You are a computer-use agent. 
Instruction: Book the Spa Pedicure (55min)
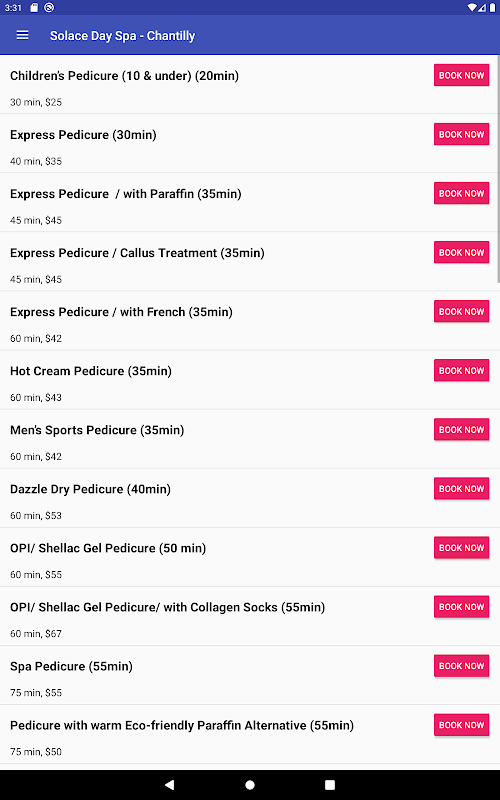pos(461,666)
